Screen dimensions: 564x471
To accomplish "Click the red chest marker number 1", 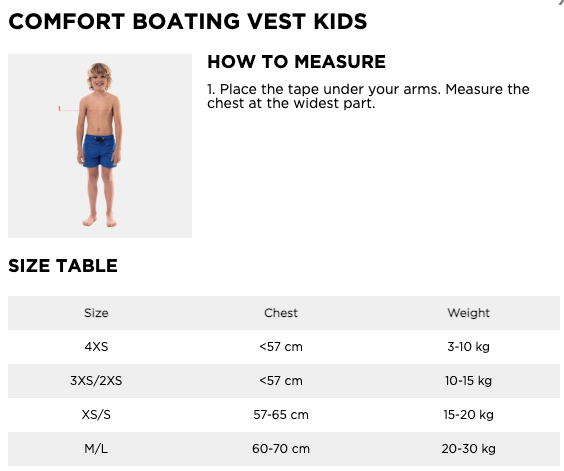I will tap(59, 108).
